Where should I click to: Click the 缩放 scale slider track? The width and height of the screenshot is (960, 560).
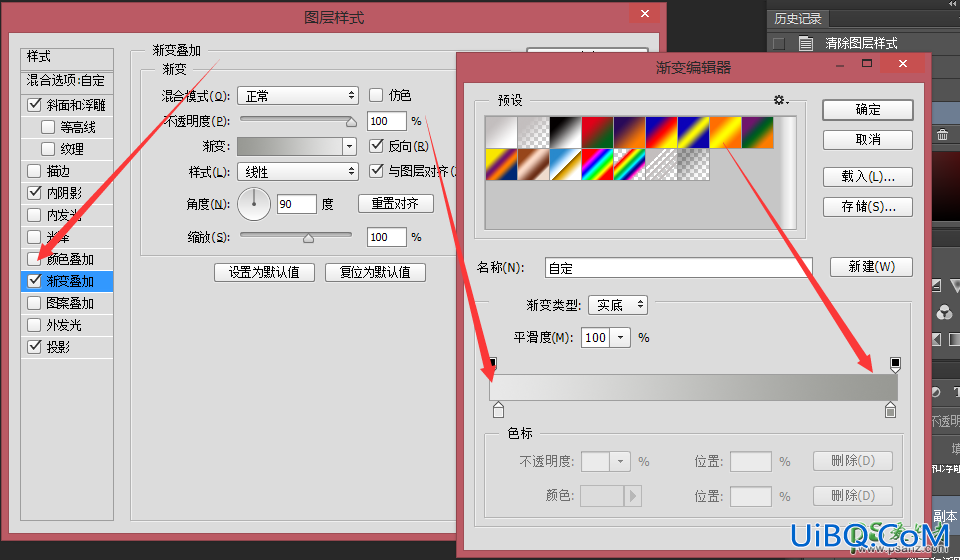tap(296, 236)
